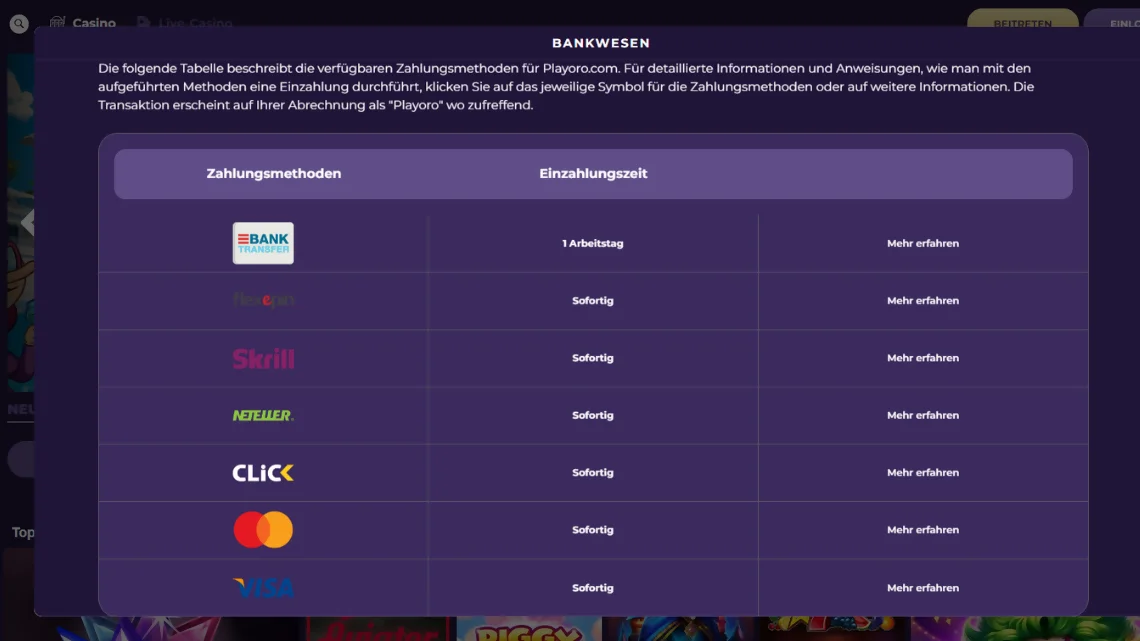Image resolution: width=1140 pixels, height=641 pixels.
Task: Click the carousel left arrow
Action: click(28, 222)
